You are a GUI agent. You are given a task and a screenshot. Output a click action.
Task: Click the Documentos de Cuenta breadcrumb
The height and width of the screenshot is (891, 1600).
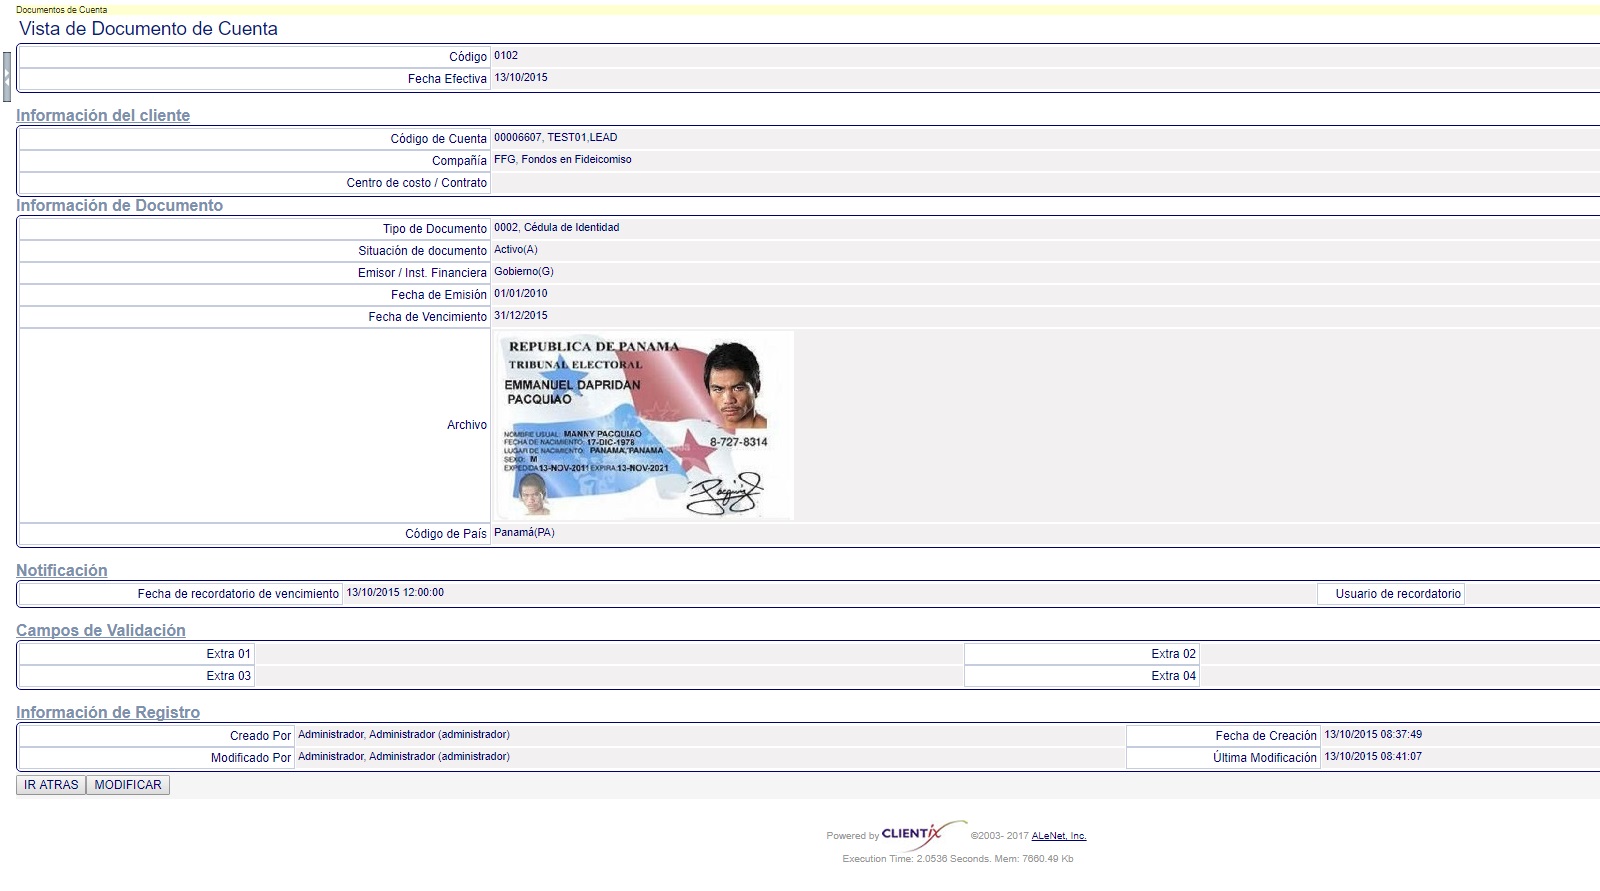[61, 10]
